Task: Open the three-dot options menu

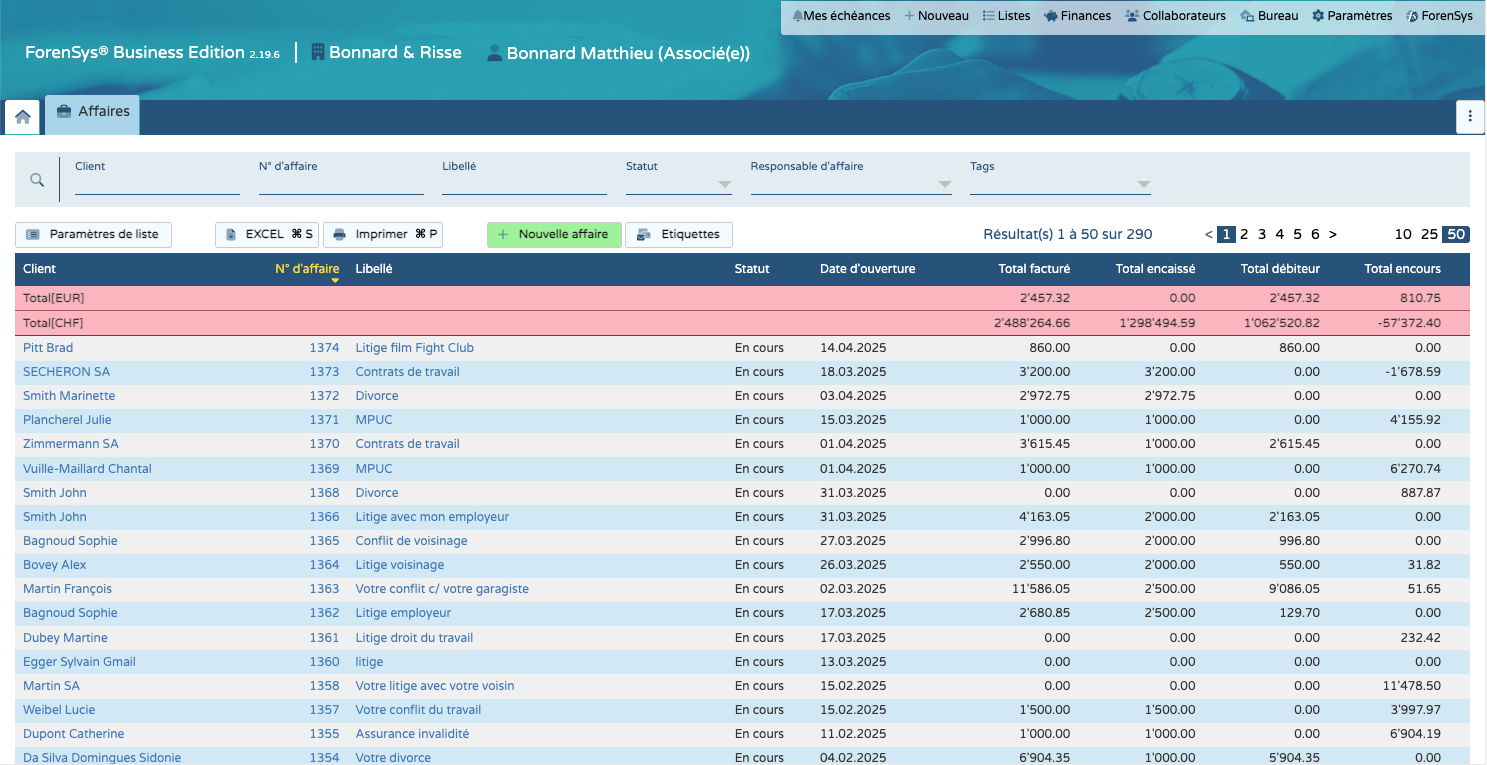Action: click(1469, 117)
